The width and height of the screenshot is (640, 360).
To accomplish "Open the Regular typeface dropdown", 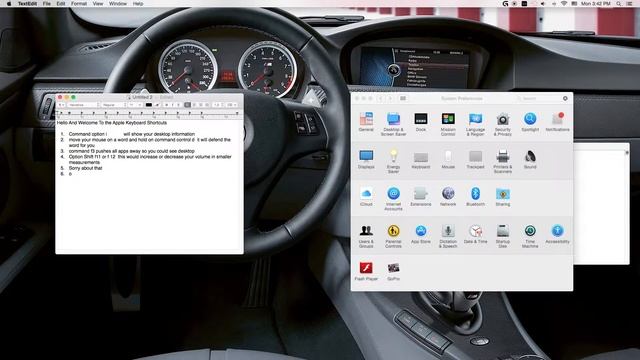I will pos(114,105).
